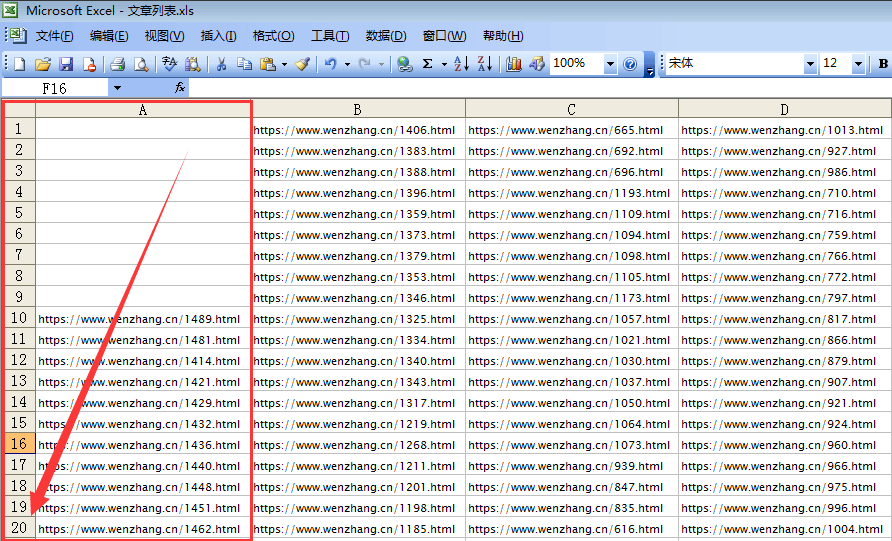Click the 宋体 font name field

click(x=734, y=64)
